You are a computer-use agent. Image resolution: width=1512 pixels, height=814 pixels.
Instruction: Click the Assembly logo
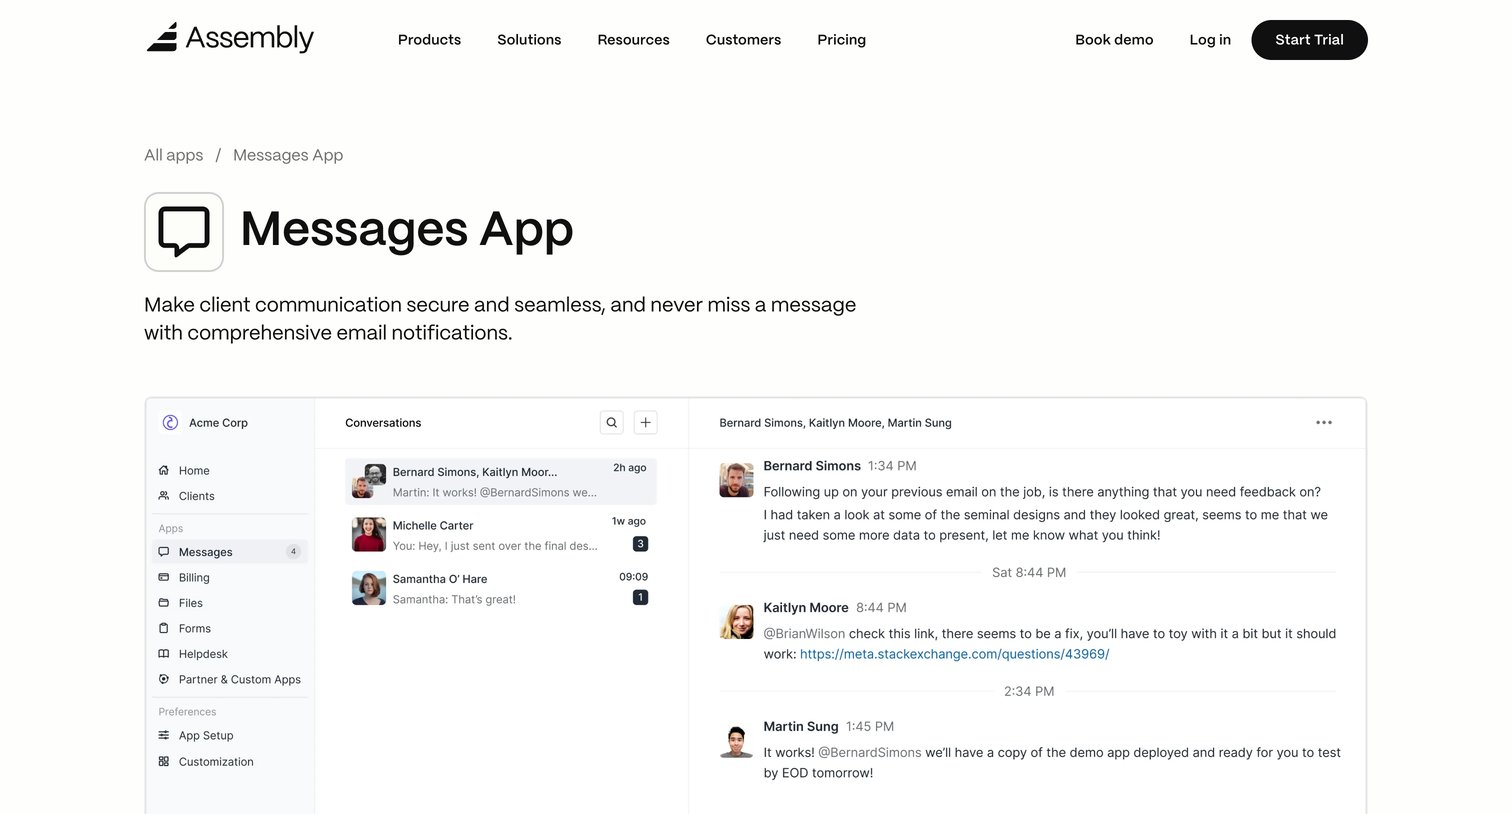230,38
